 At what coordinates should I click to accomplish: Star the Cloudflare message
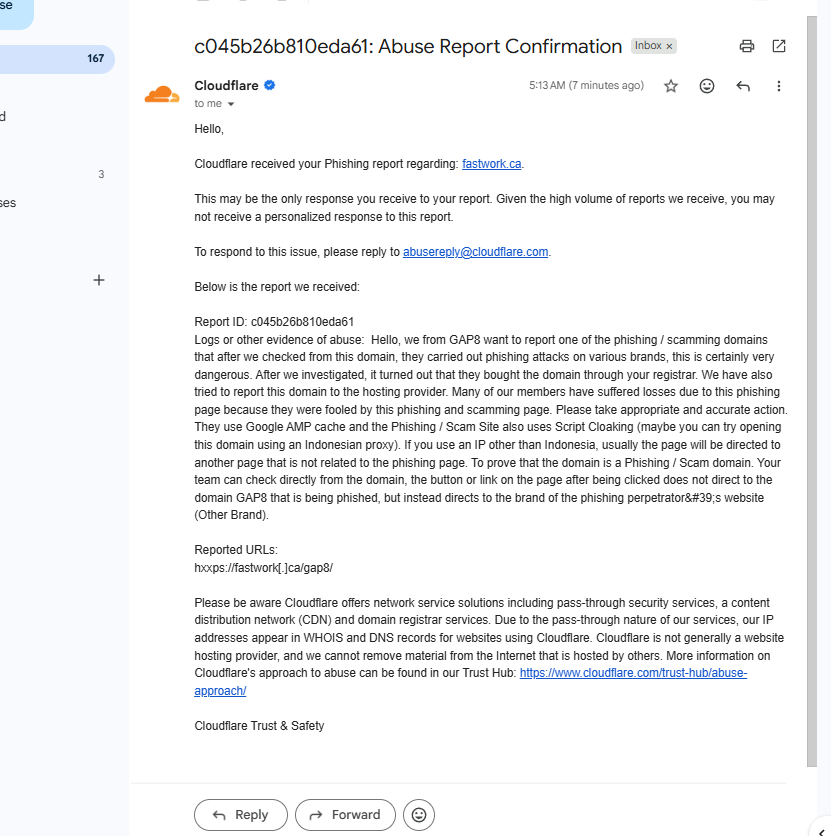point(671,86)
